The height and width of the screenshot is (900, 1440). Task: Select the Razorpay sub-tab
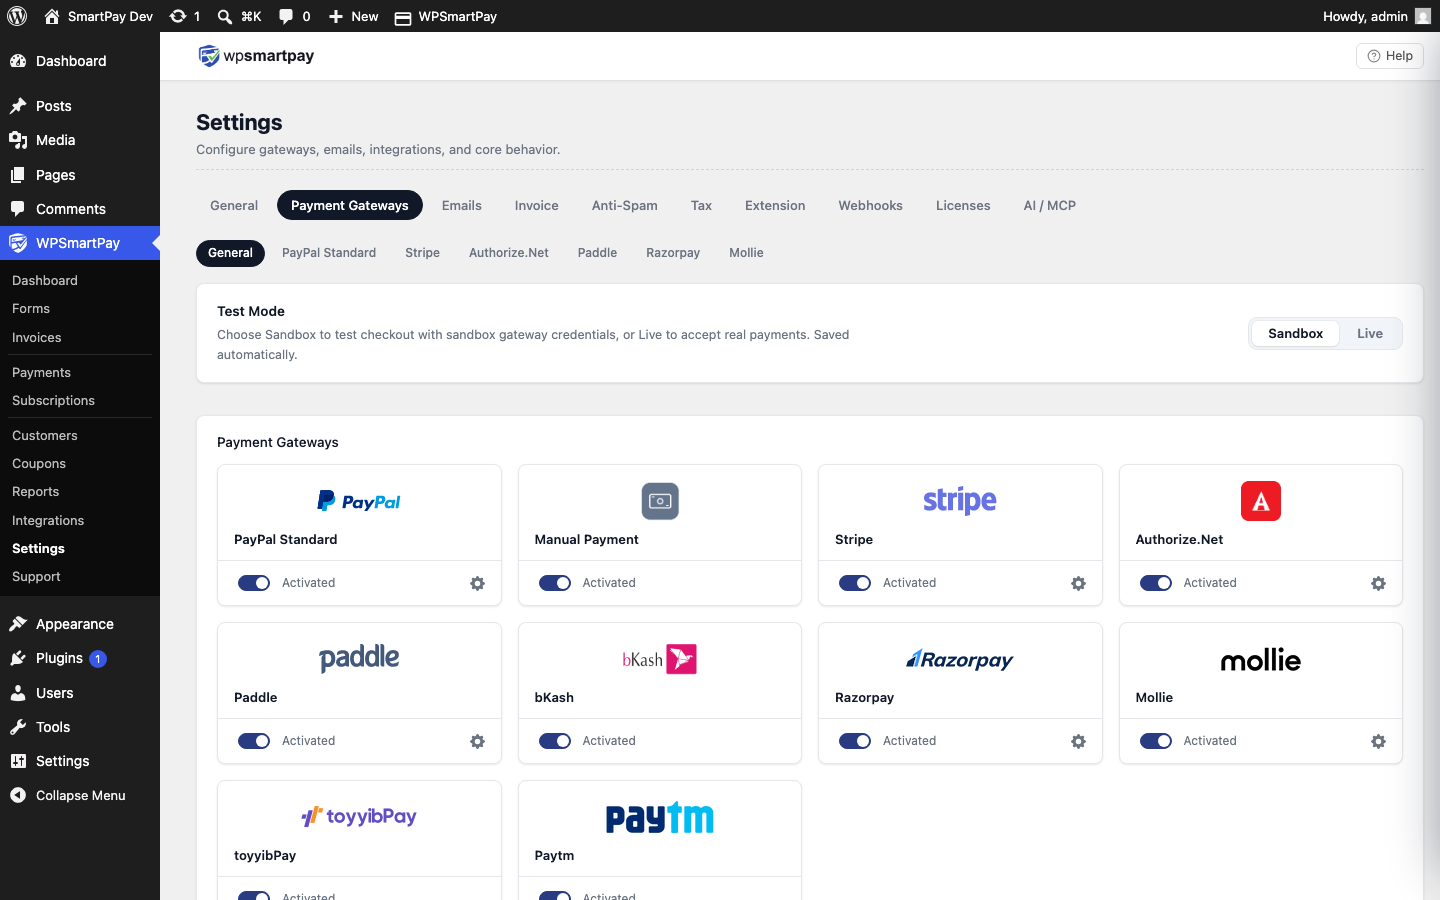tap(673, 253)
